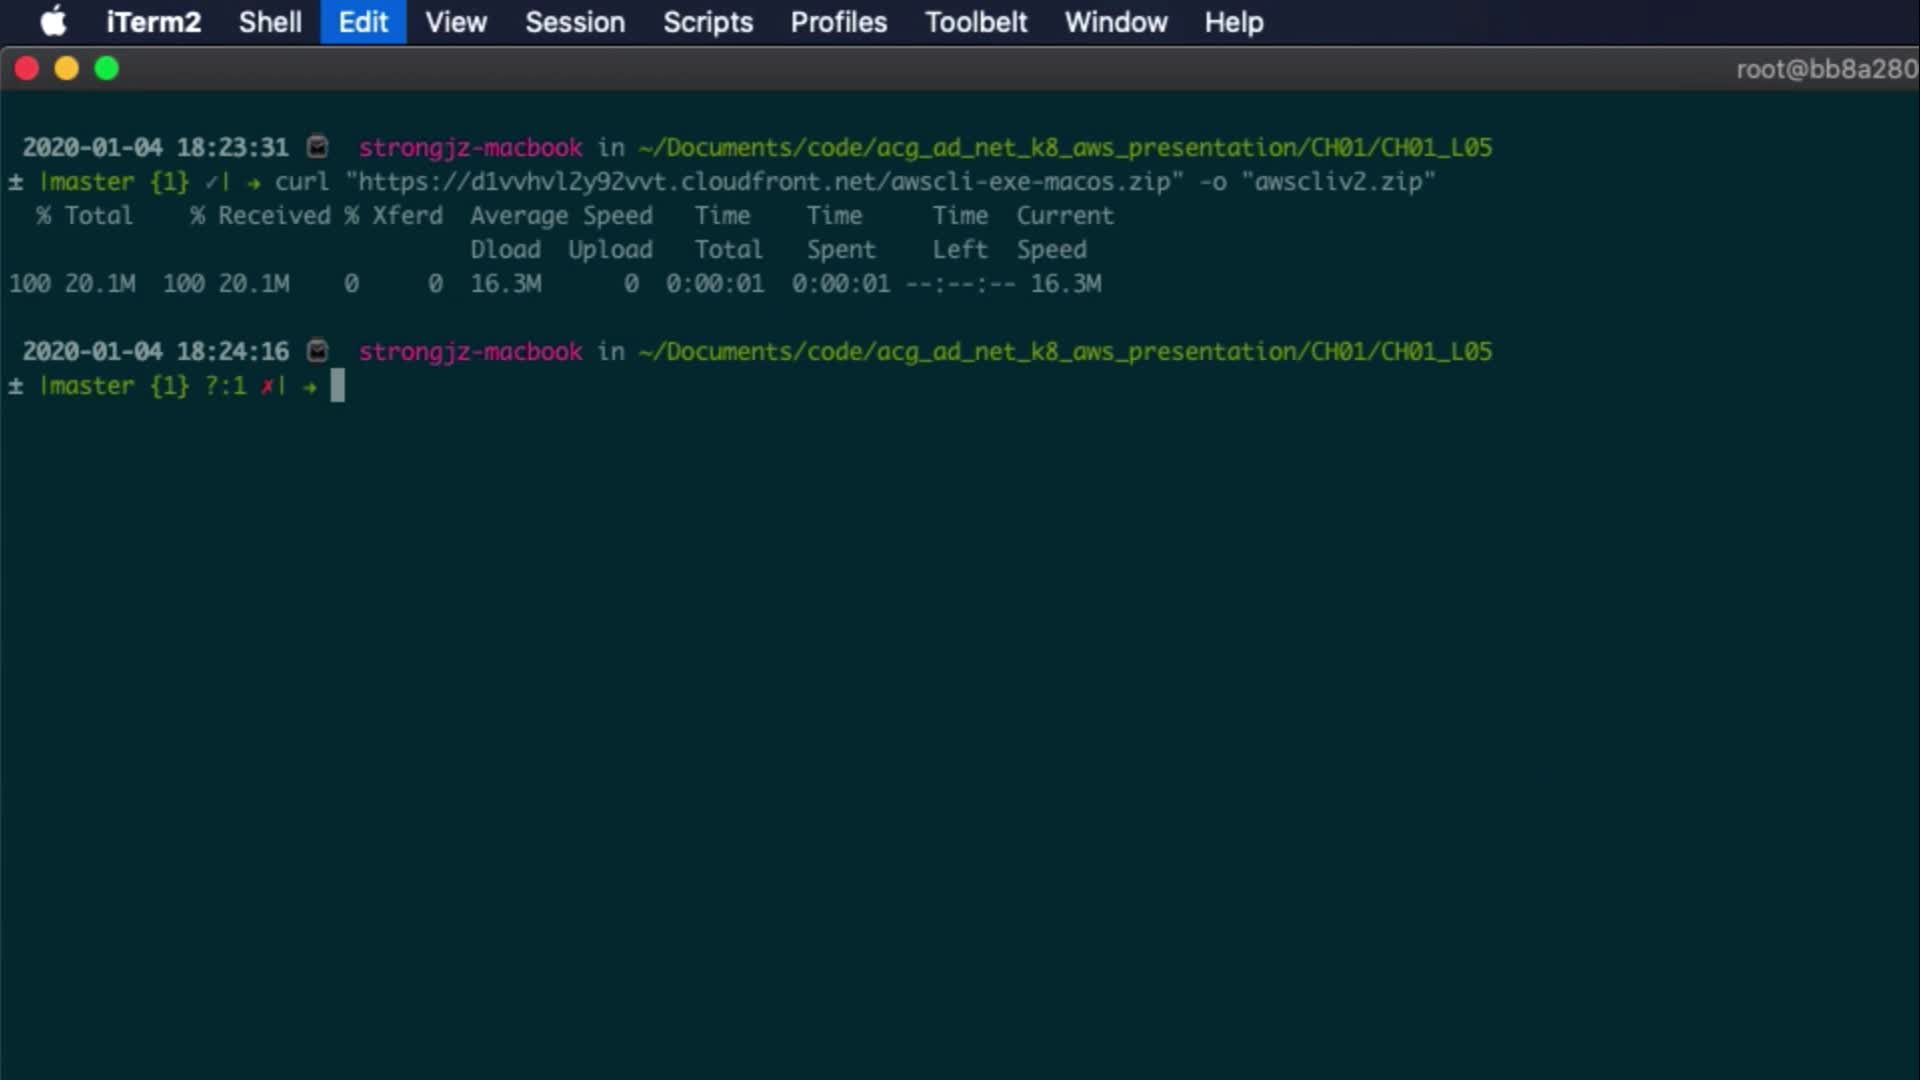
Task: Click the root@bb8a280 window title
Action: click(1826, 69)
